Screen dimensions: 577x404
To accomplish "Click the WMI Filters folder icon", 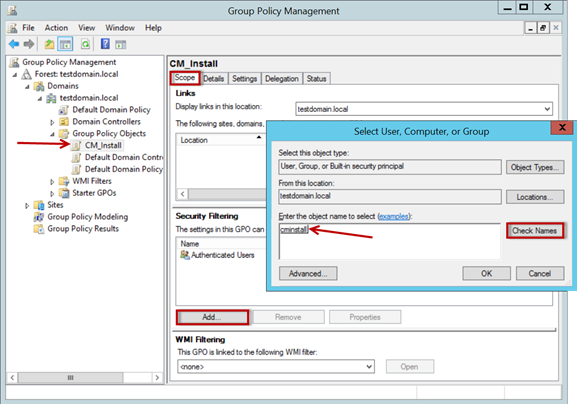I will point(64,181).
